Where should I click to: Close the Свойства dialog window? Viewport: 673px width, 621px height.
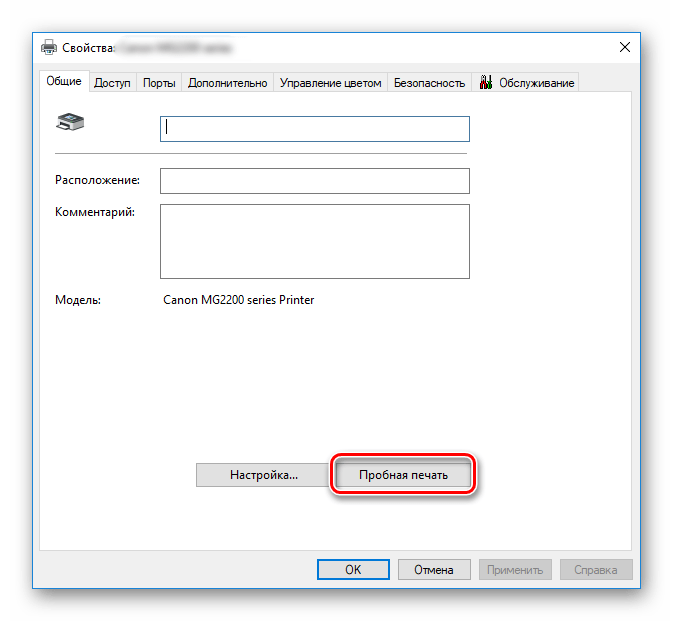[x=625, y=47]
